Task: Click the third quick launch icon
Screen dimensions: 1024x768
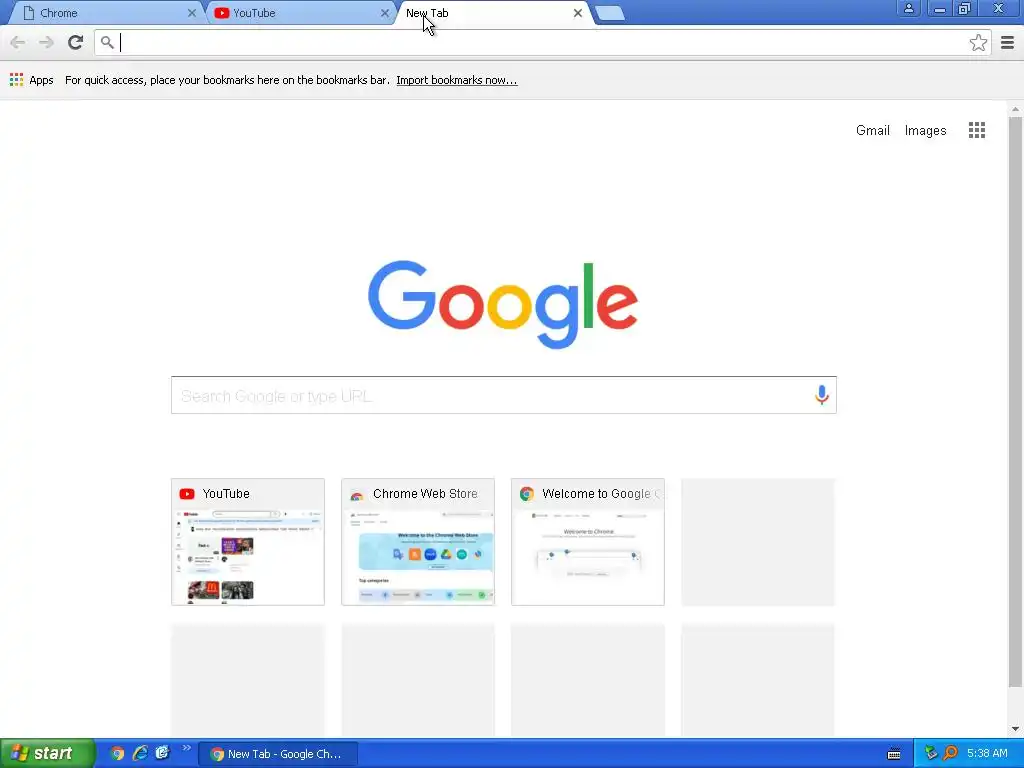Action: coord(162,754)
